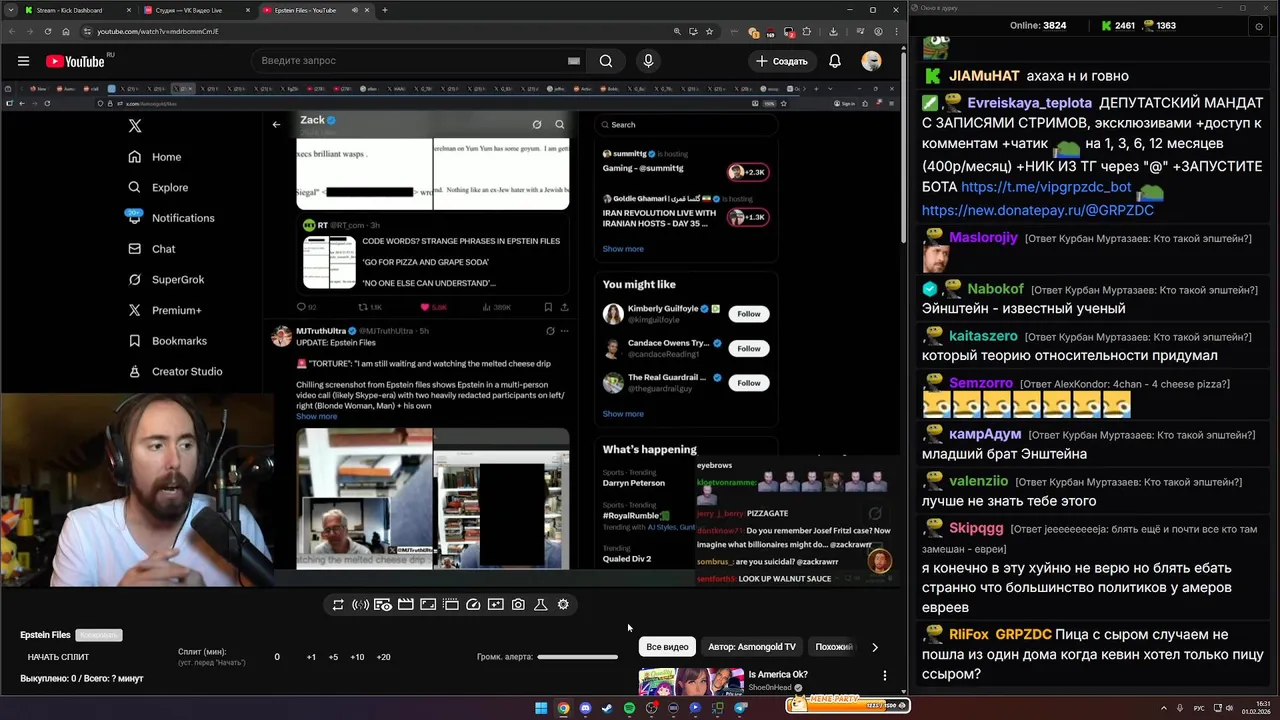Screen dimensions: 1280x720
Task: Click the broadcast waves icon in the player toolbar
Action: (x=360, y=605)
